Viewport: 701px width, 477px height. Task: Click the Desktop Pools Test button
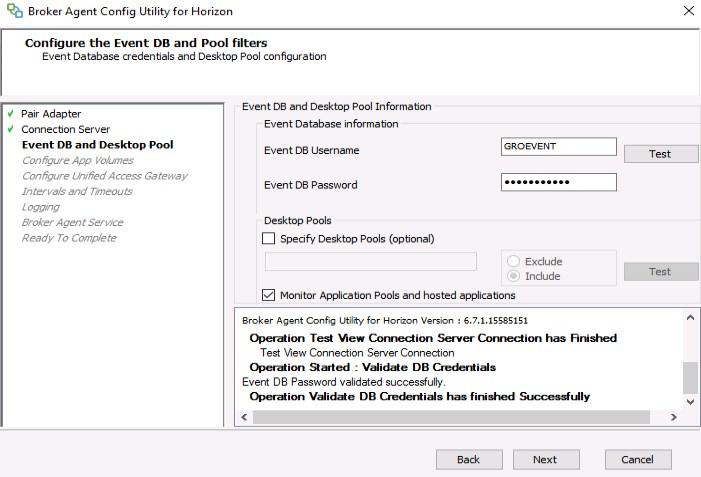click(x=661, y=272)
